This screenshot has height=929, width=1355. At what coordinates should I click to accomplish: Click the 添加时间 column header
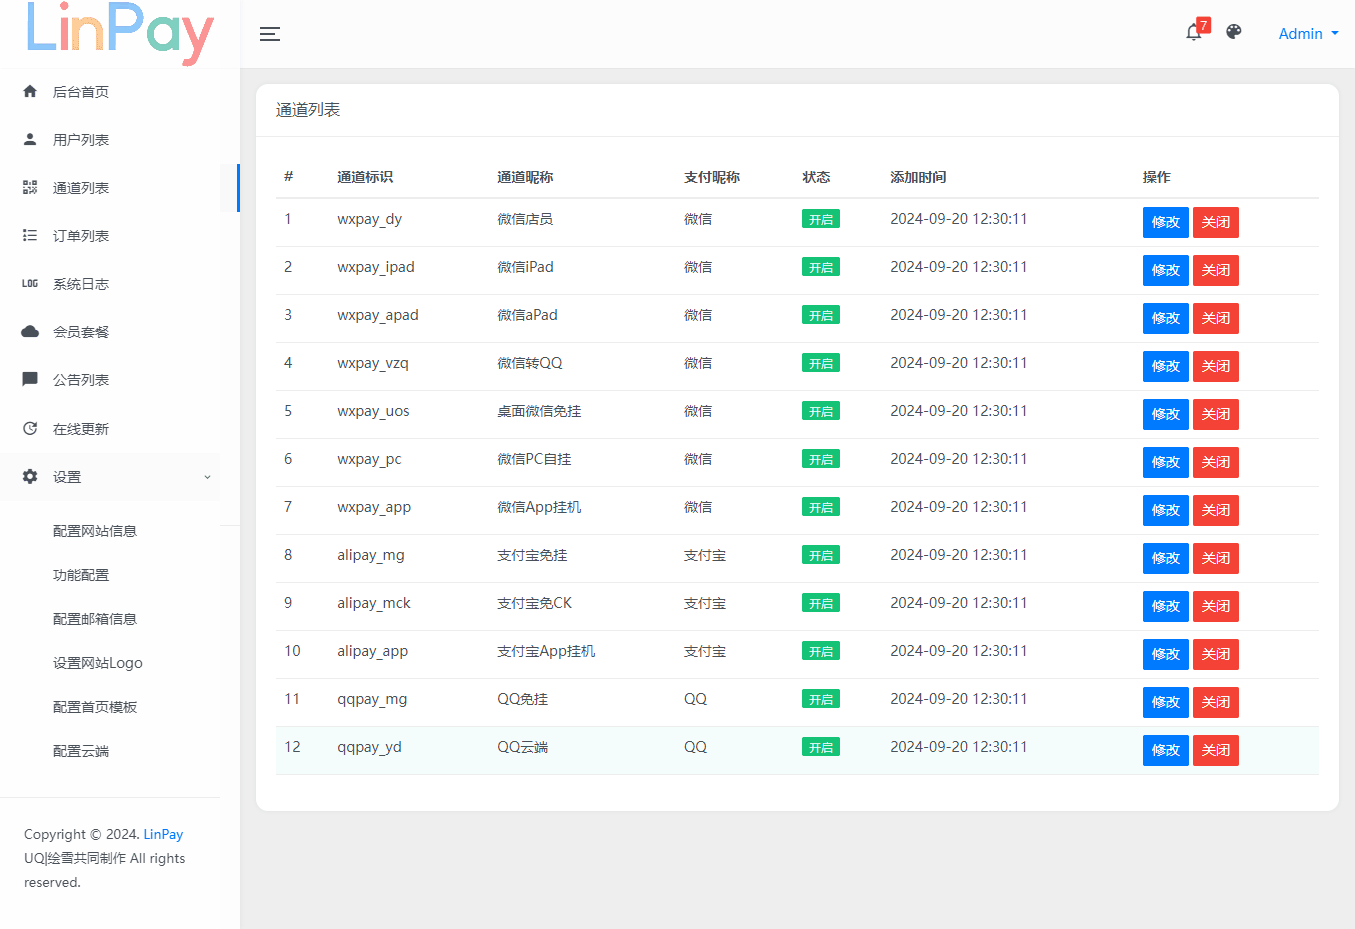[918, 177]
